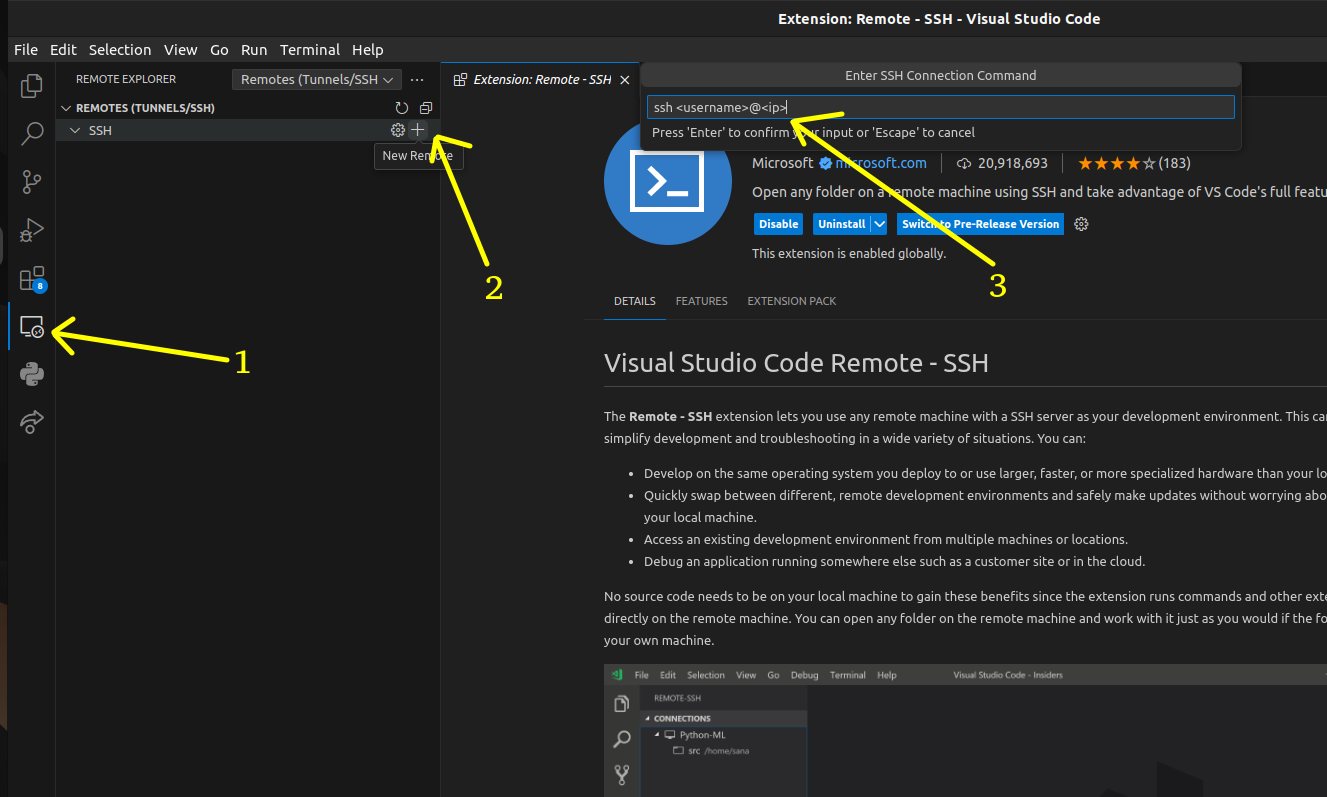Click the REMOTE EXPLORER panel title
1327x797 pixels.
coord(126,79)
